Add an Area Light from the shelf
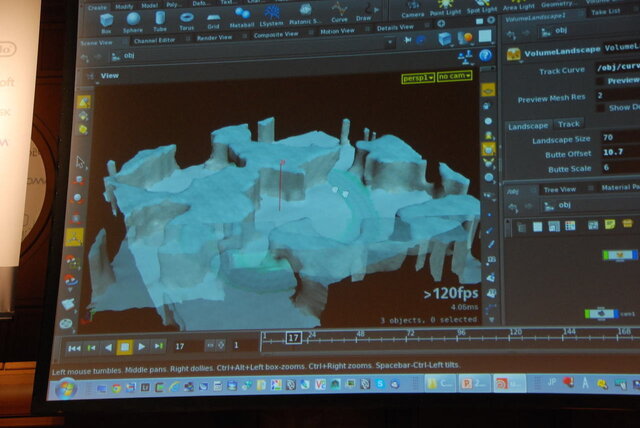Screen dimensions: 640x428 tap(518, 5)
